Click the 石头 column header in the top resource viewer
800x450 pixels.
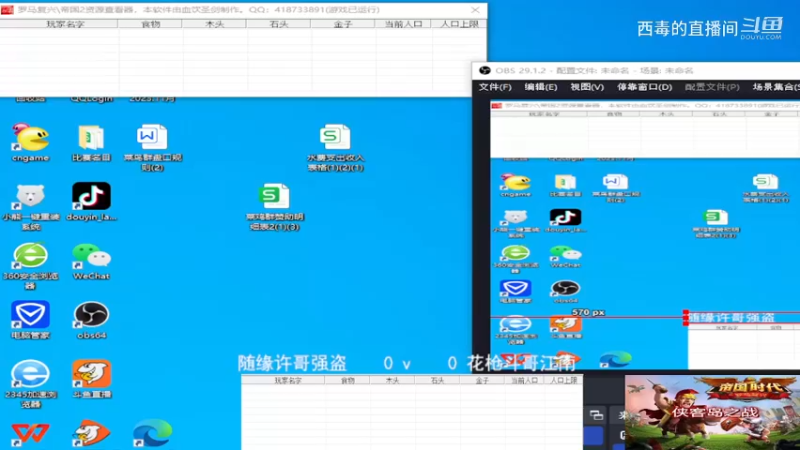coord(279,24)
